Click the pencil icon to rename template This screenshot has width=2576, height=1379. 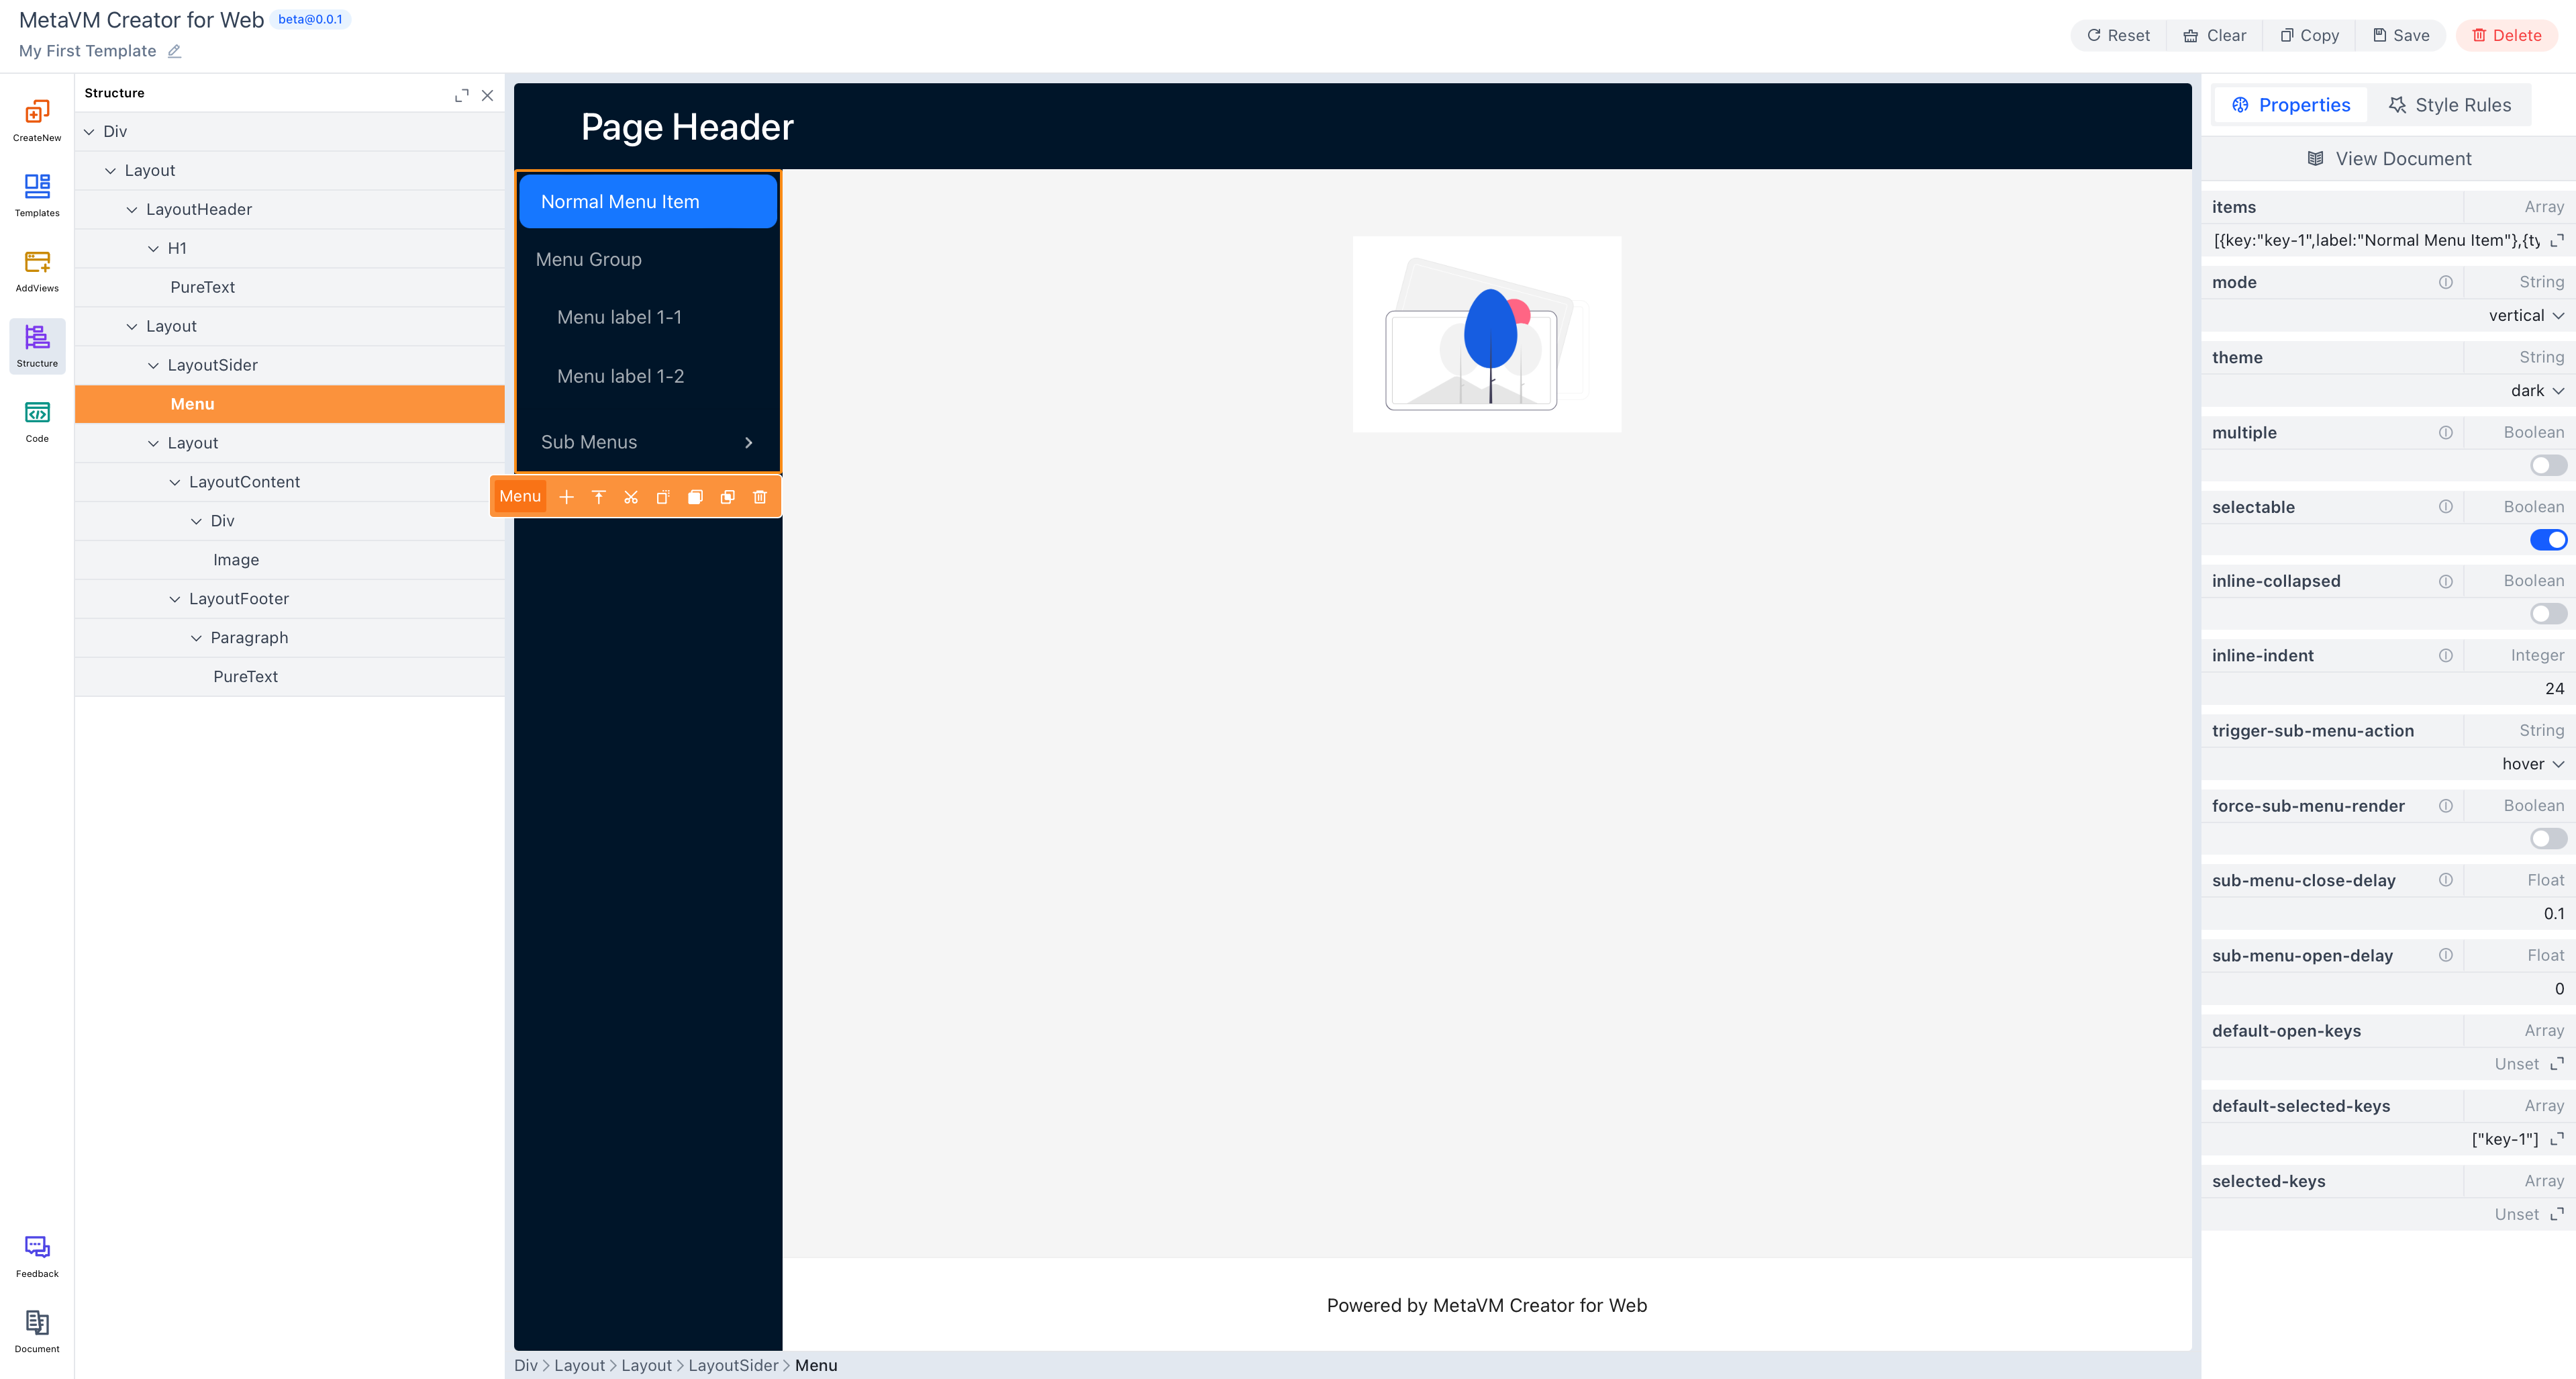coord(174,51)
